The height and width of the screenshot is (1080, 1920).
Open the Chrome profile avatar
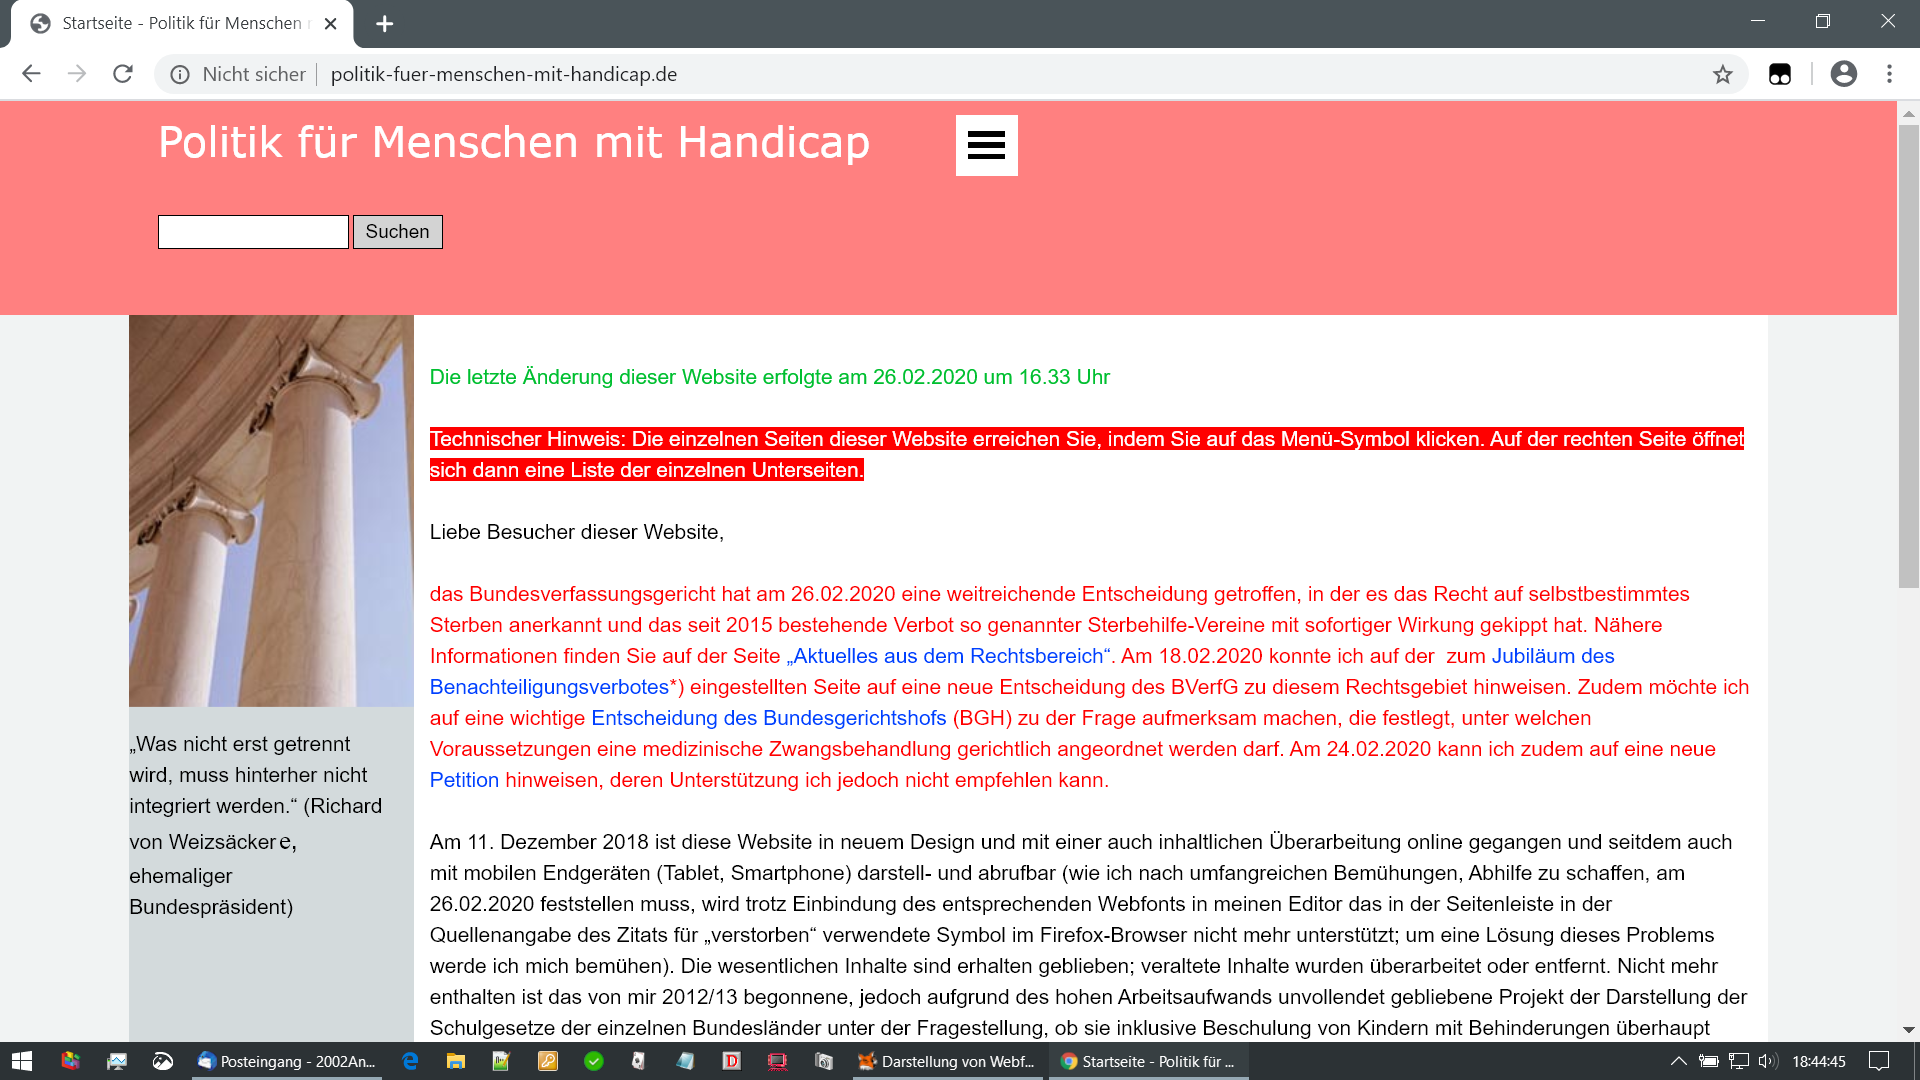coord(1843,74)
